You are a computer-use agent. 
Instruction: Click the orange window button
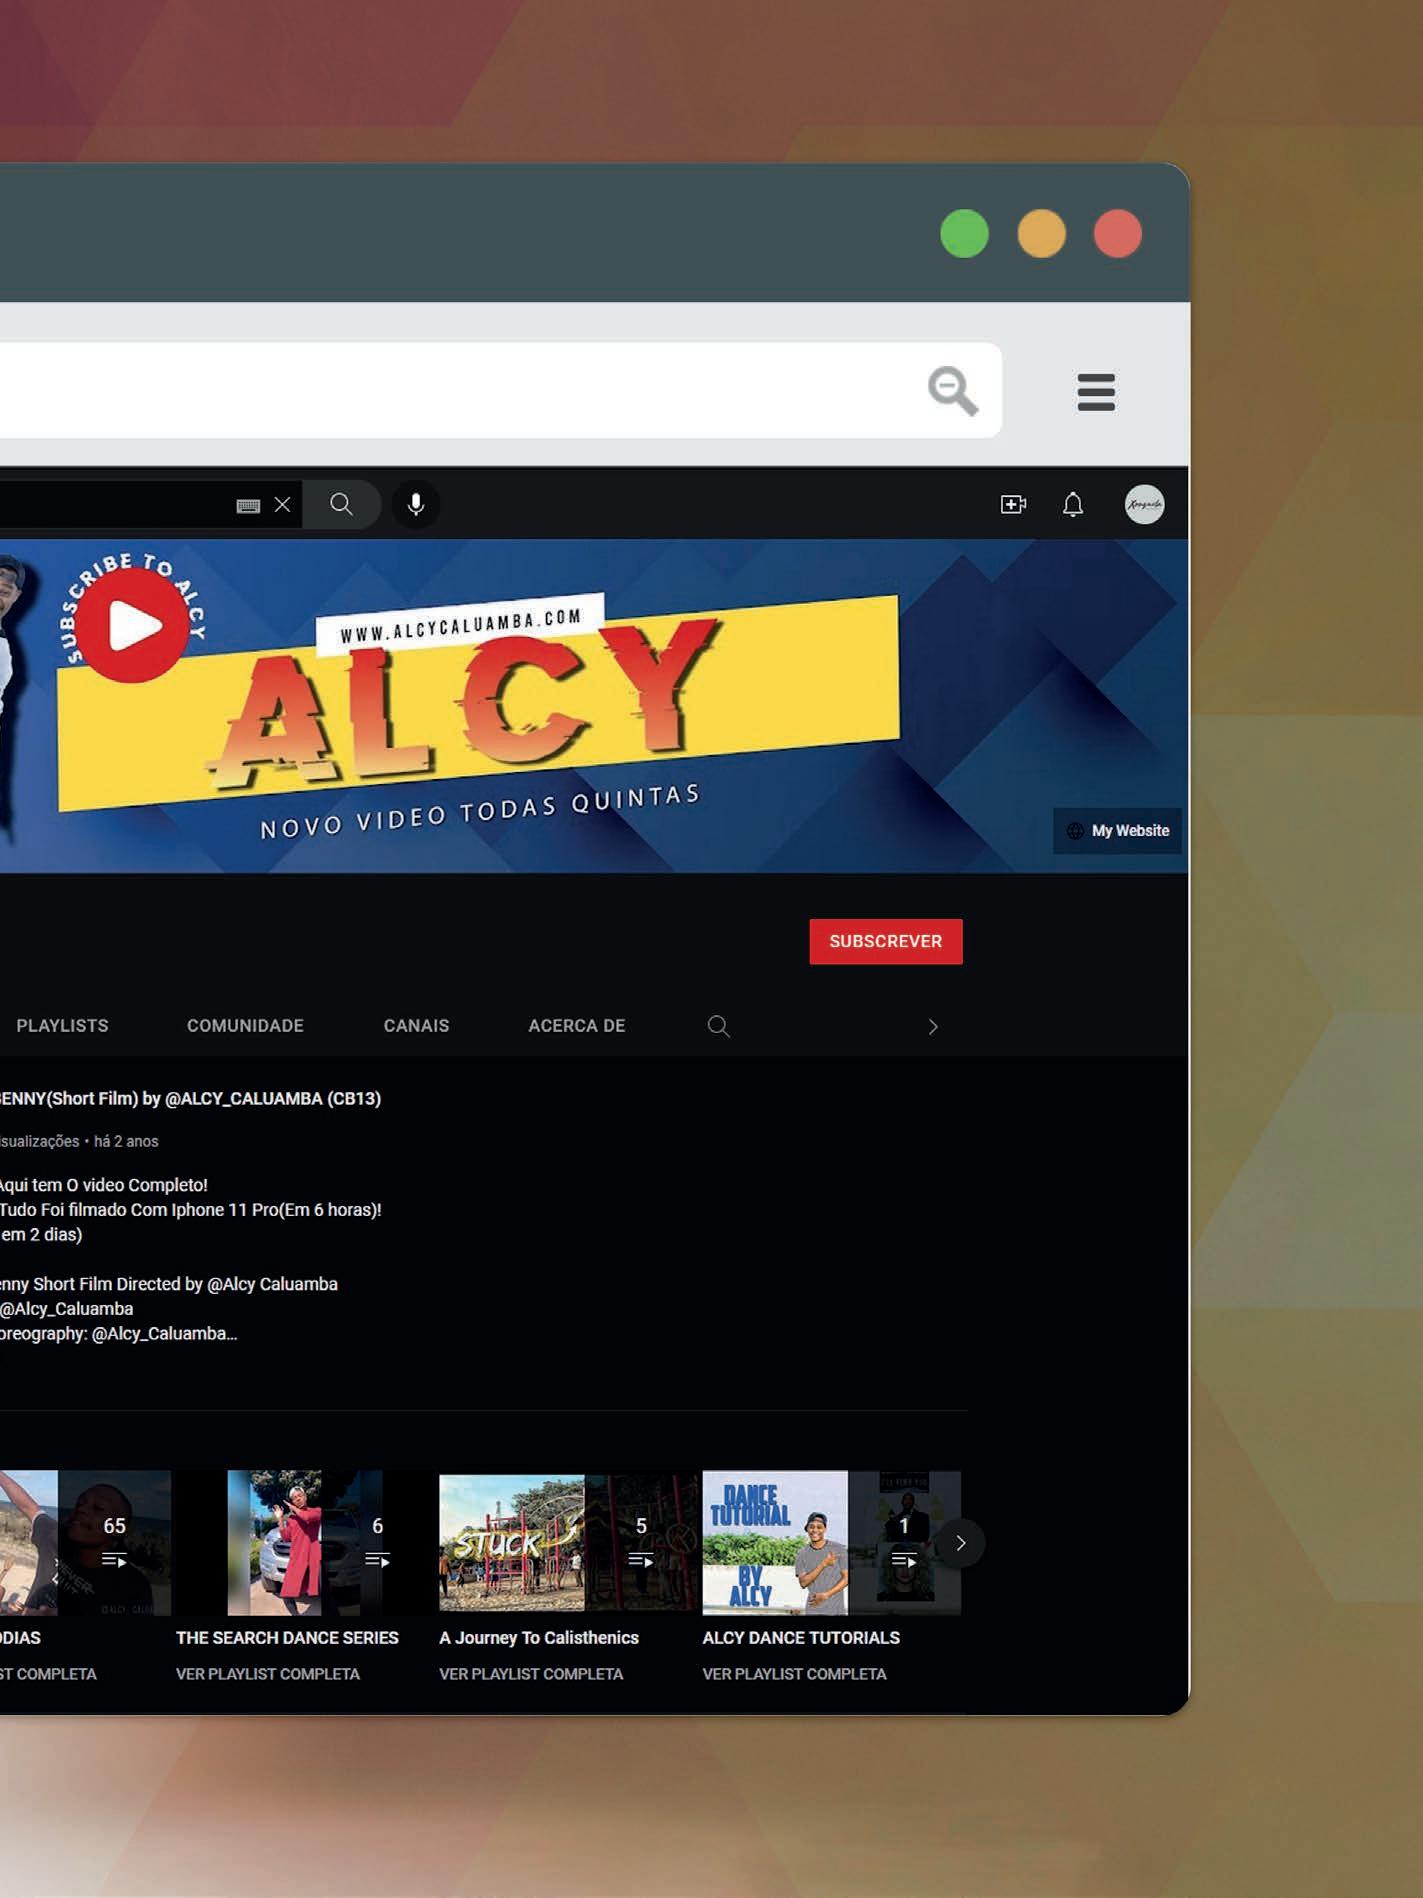[1041, 234]
